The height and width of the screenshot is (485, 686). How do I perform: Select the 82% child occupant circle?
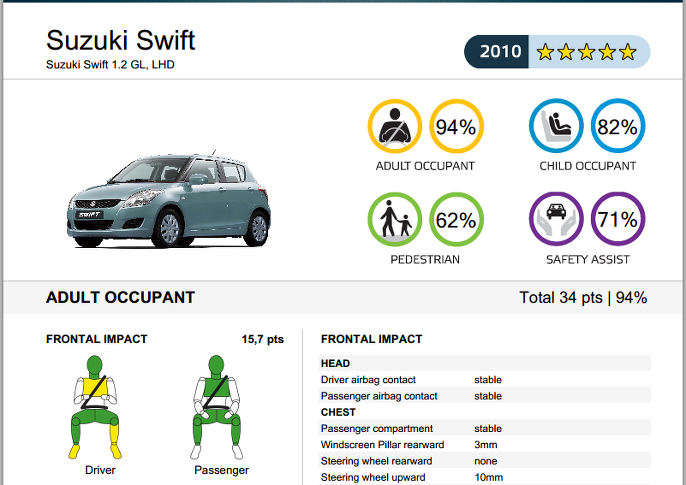(618, 126)
